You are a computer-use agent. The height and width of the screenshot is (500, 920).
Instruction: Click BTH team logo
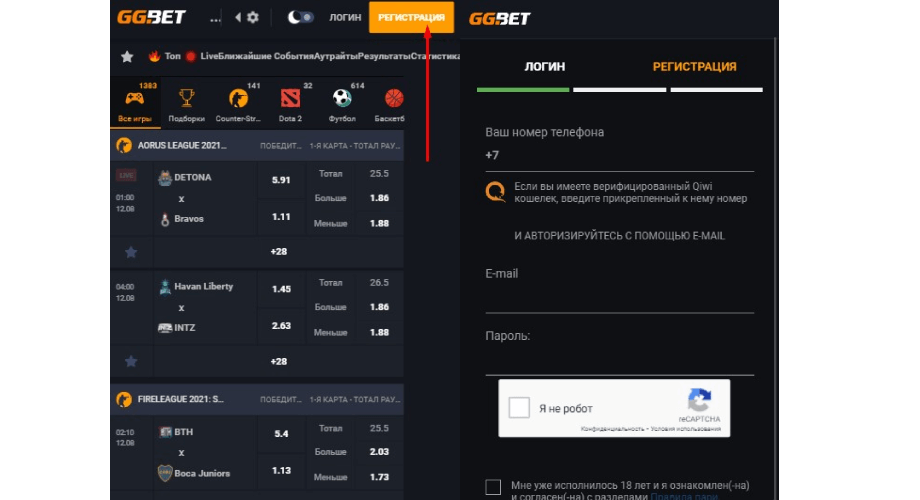[165, 432]
